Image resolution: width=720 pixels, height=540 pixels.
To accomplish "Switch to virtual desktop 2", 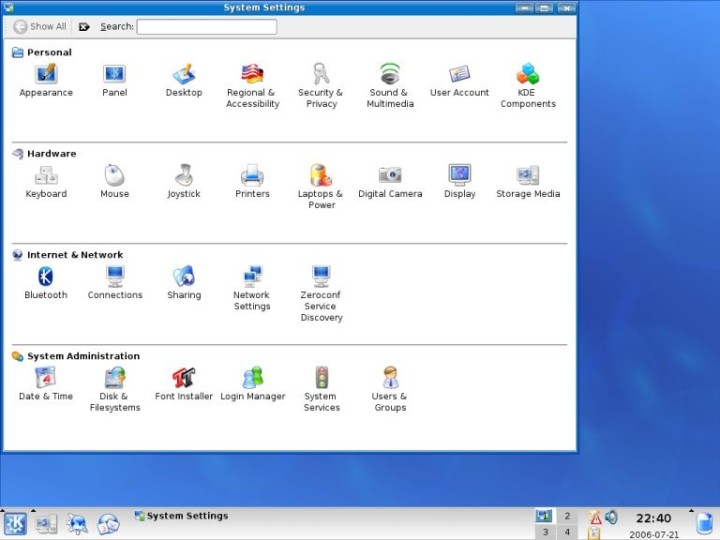I will click(x=567, y=516).
